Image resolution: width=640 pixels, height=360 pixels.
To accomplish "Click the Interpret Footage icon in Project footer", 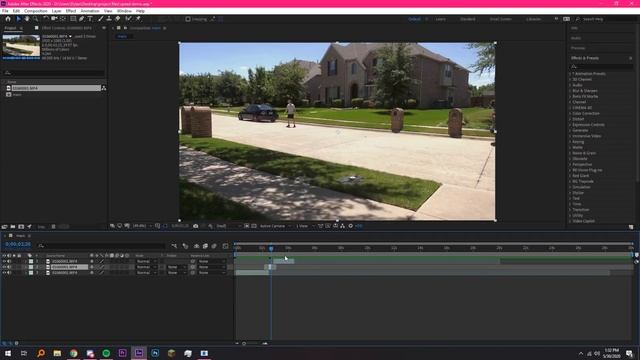I will 4,227.
